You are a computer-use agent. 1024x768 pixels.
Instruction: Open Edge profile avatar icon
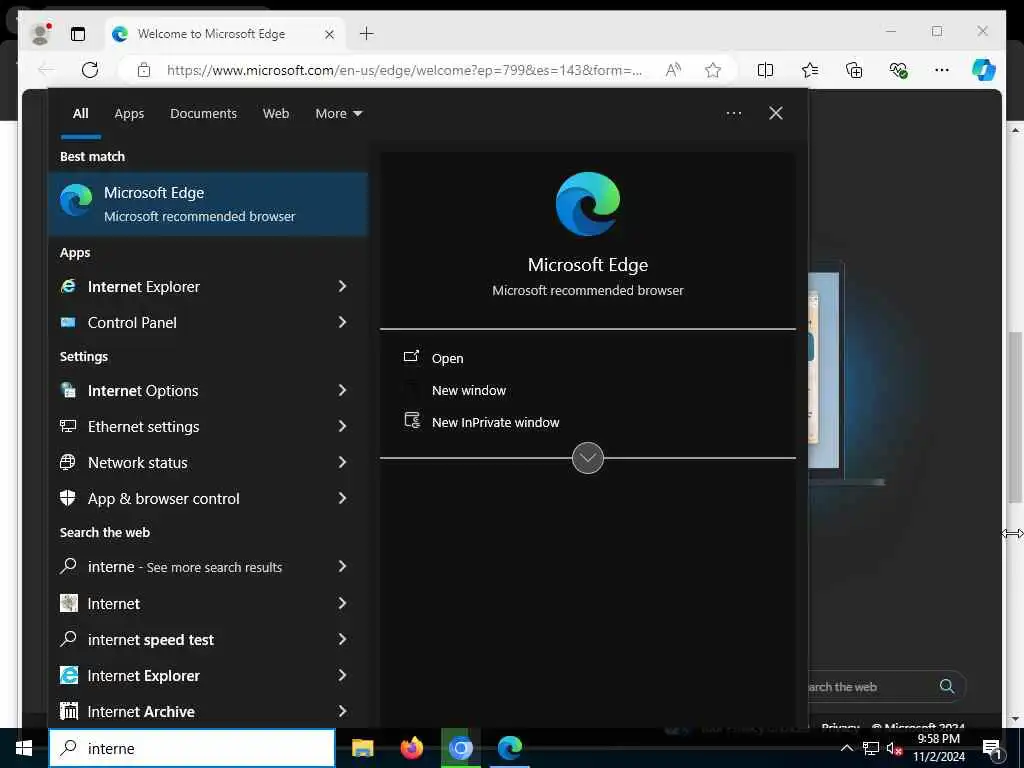tap(40, 34)
